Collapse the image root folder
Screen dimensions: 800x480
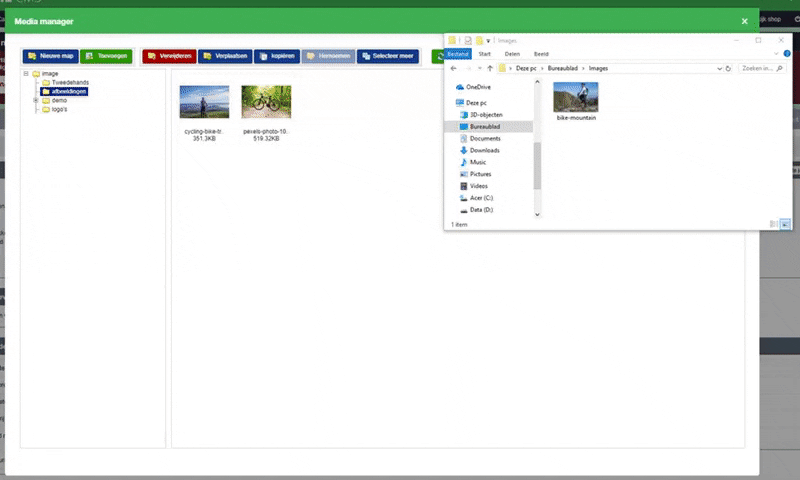[26, 74]
